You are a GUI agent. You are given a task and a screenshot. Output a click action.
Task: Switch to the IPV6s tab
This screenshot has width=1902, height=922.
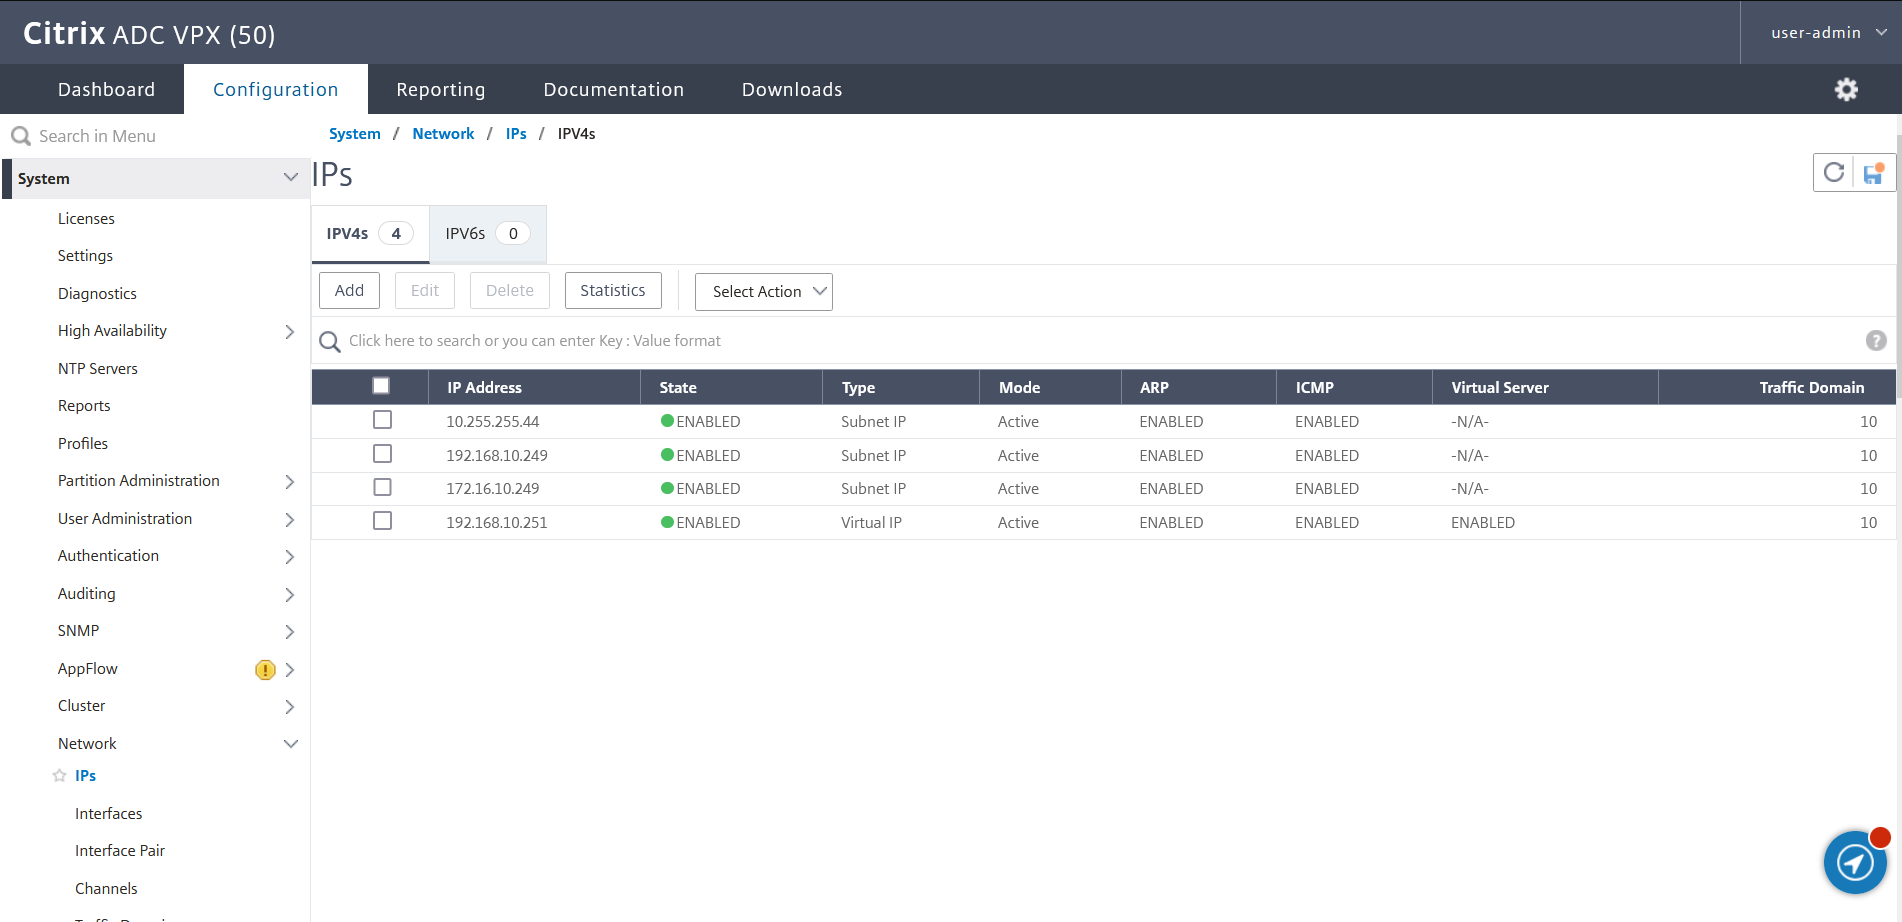[486, 233]
